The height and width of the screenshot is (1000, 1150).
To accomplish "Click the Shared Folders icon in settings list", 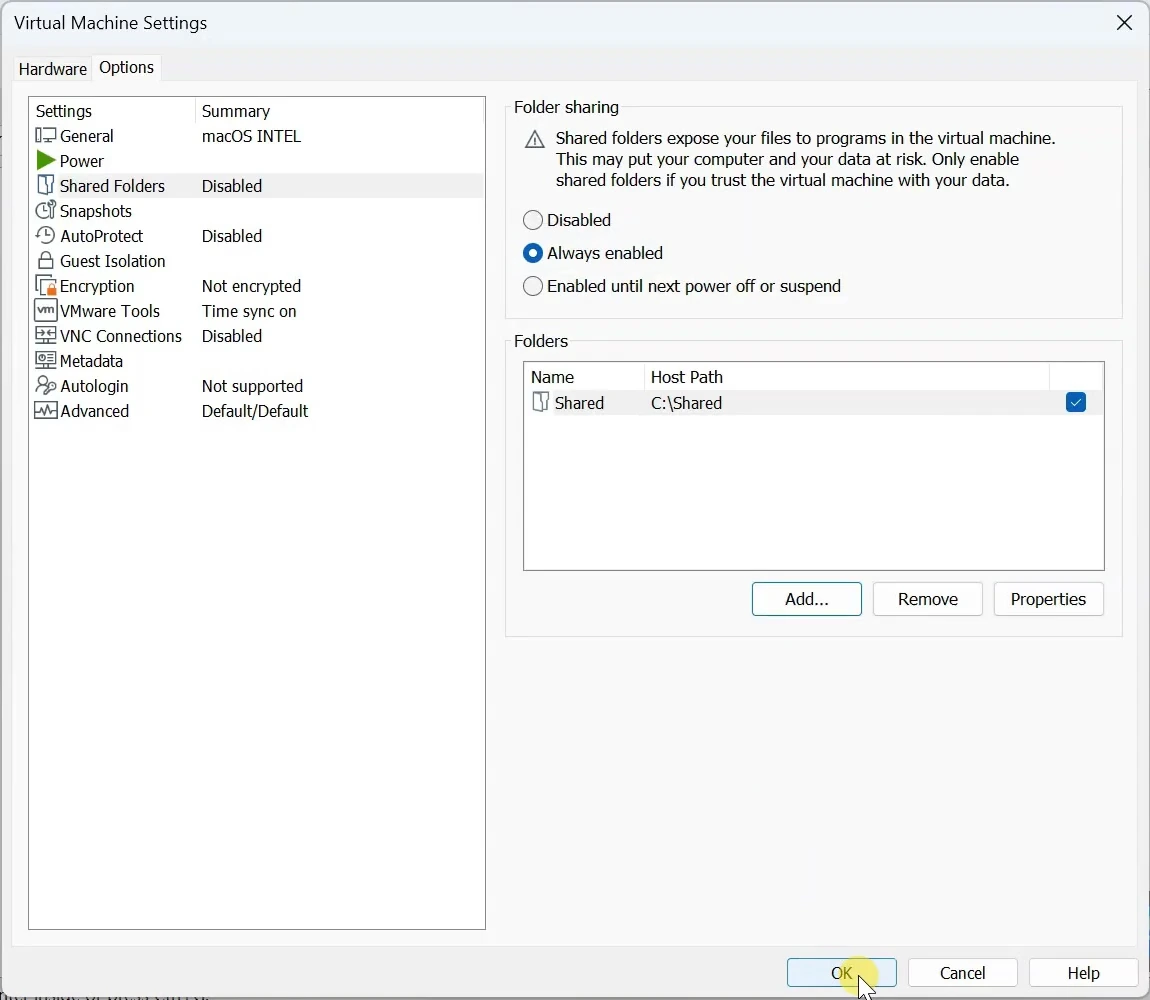I will point(45,186).
